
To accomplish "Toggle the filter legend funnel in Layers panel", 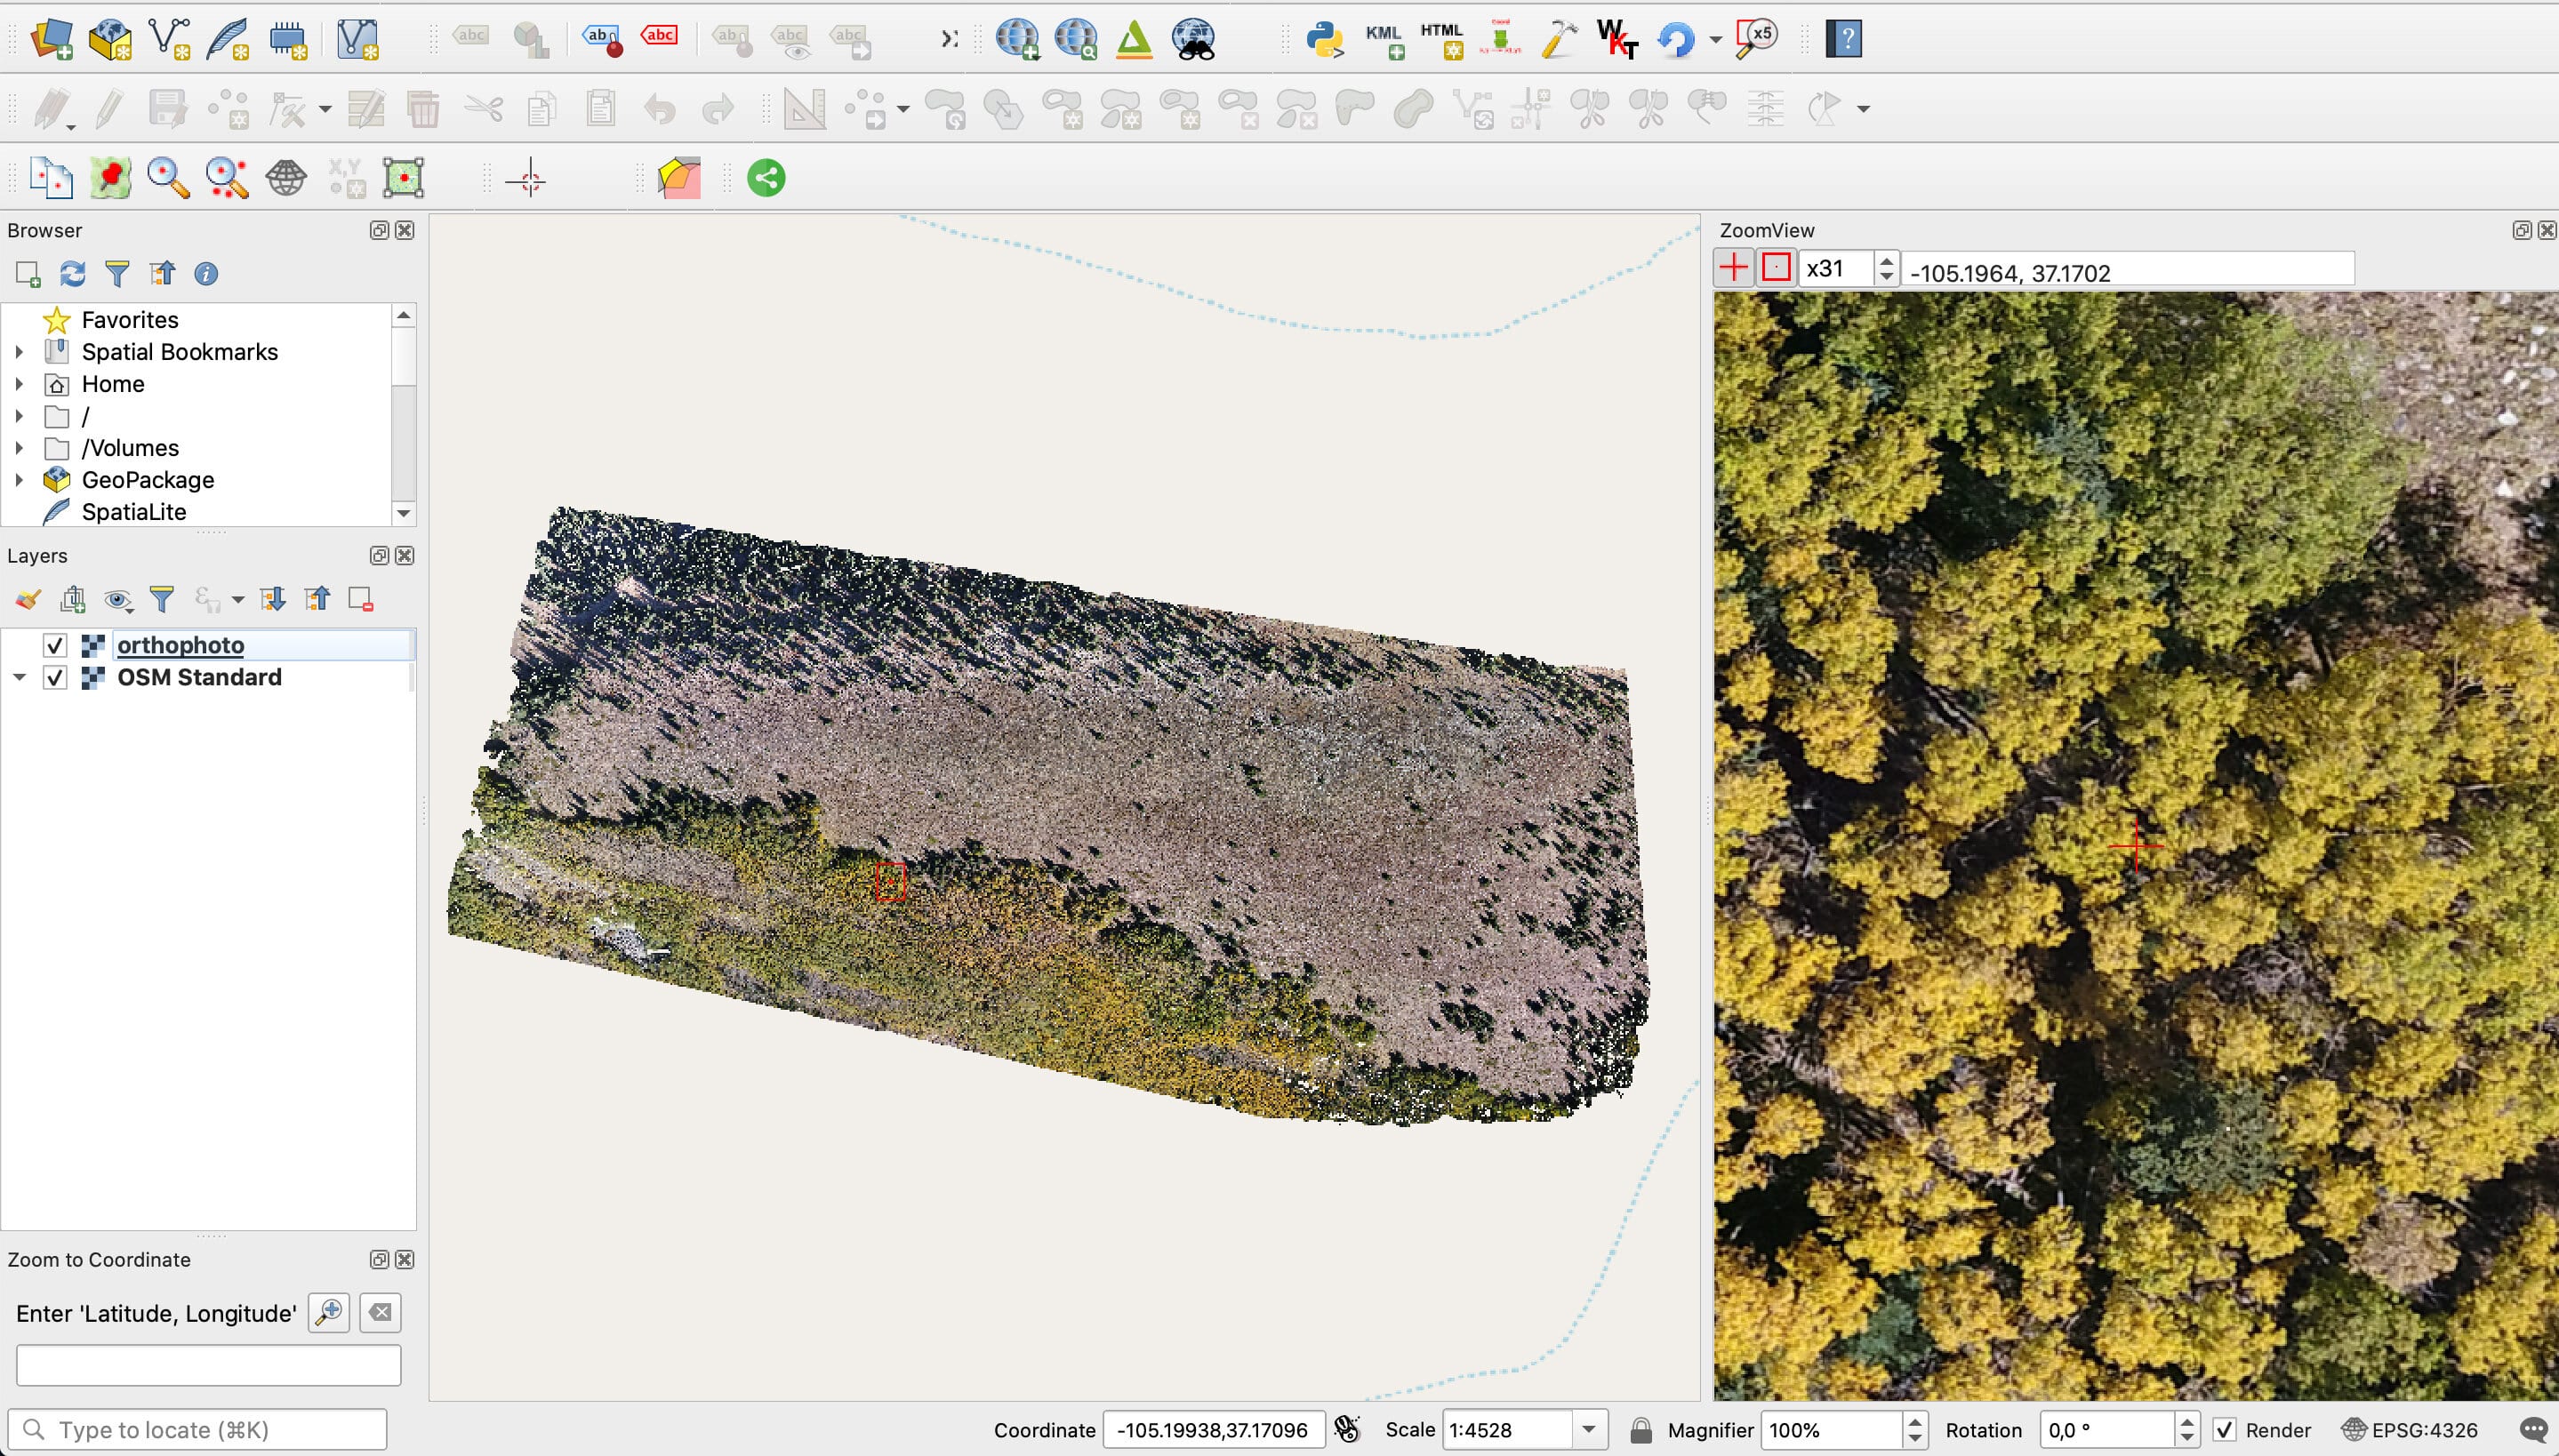I will [161, 599].
